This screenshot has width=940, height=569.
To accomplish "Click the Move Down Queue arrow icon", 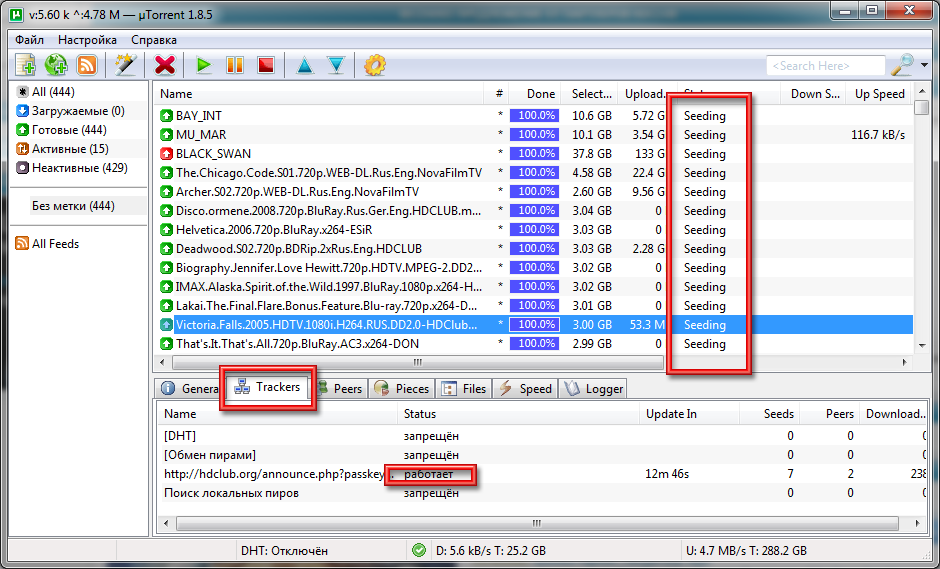I will click(x=336, y=65).
